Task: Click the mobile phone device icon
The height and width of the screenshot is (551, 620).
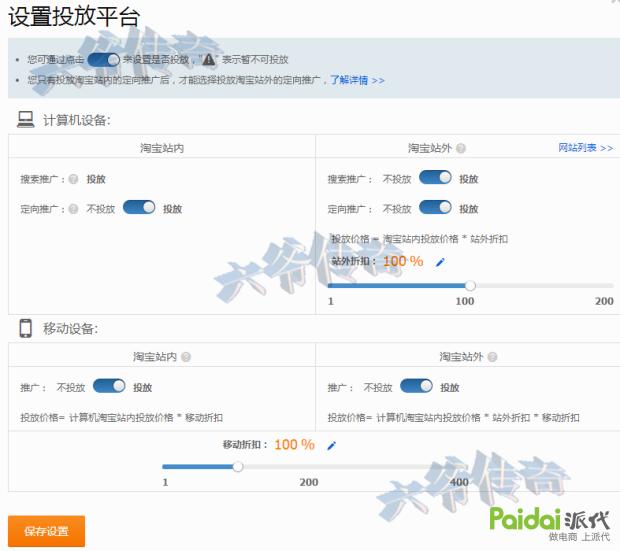Action: pyautogui.click(x=26, y=328)
